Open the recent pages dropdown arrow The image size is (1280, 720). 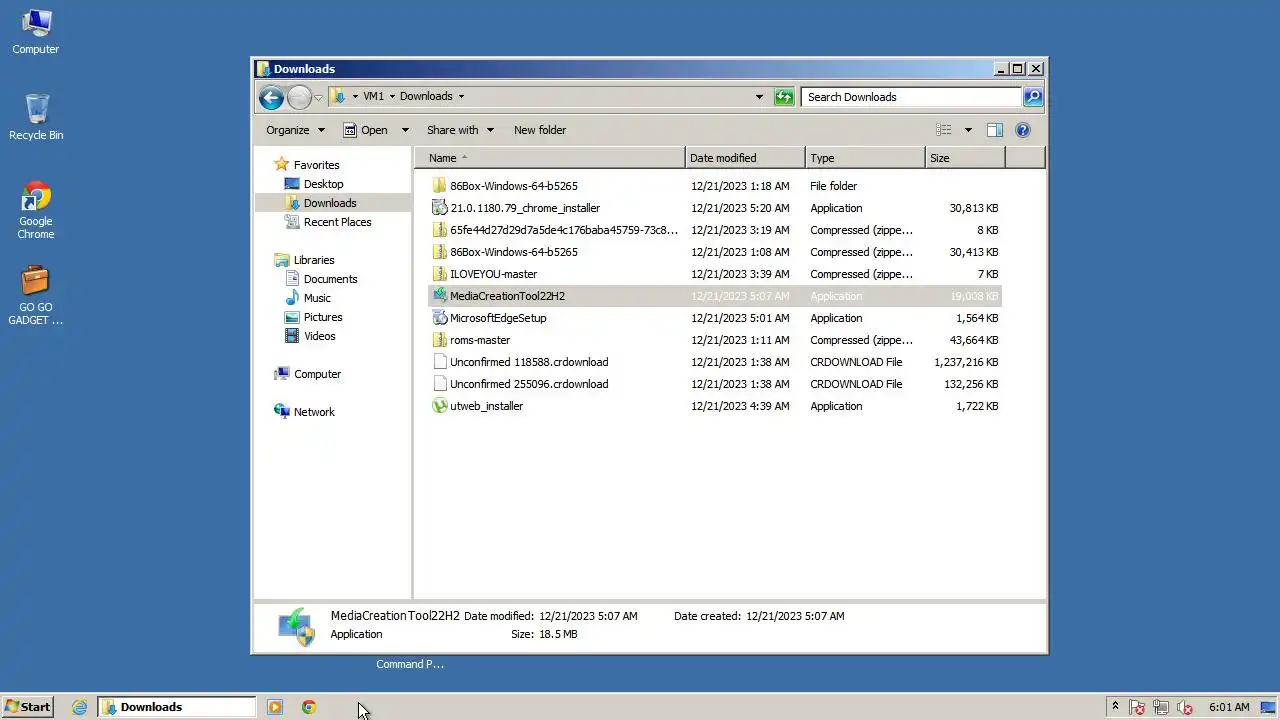(318, 97)
